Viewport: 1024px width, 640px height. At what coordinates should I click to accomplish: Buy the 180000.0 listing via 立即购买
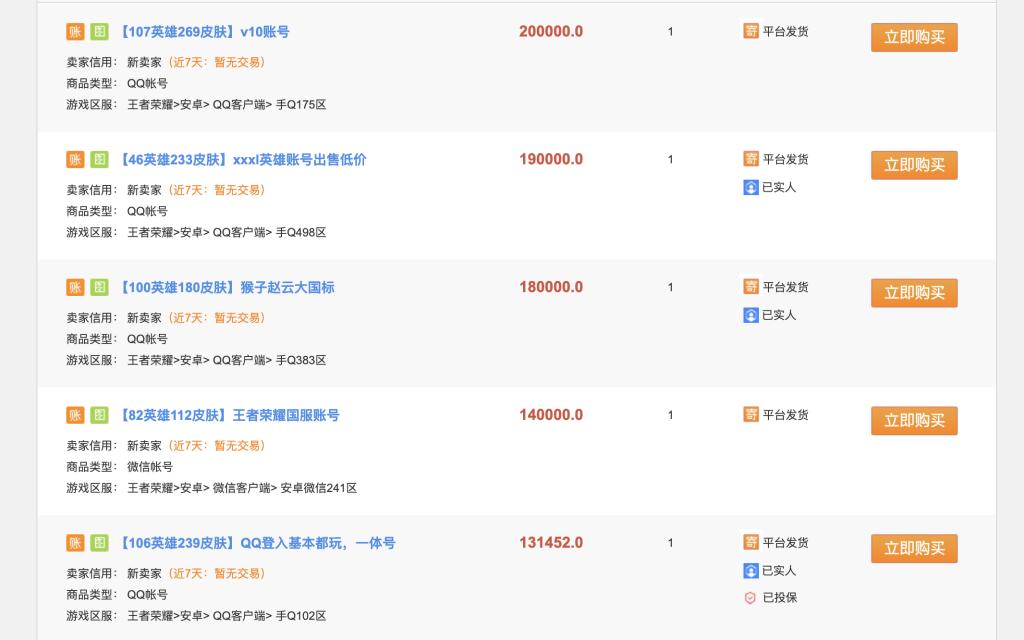pyautogui.click(x=913, y=292)
